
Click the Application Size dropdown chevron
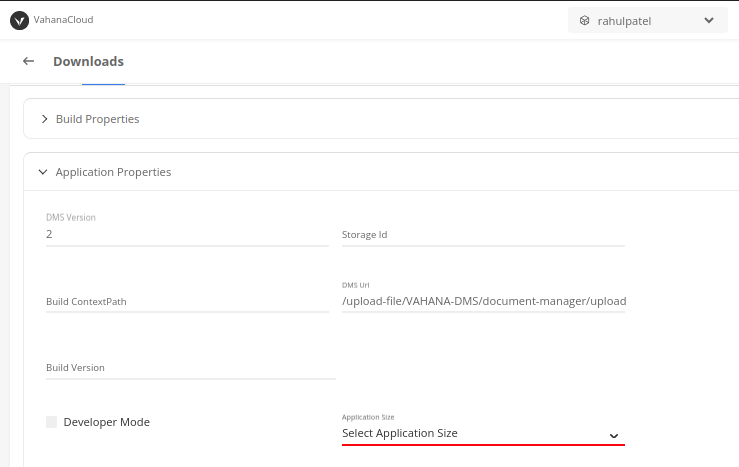tap(614, 436)
